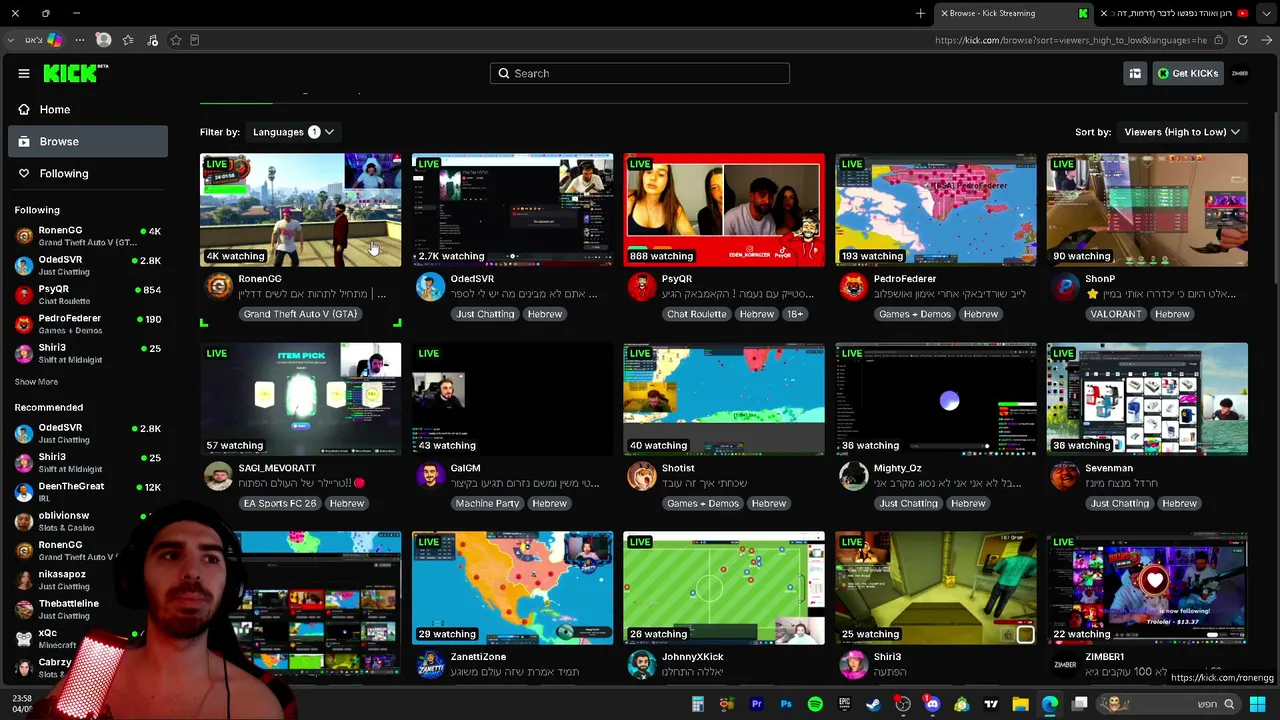Switch to the Browse - Kick Streaming tab
Image resolution: width=1280 pixels, height=720 pixels.
1012,13
